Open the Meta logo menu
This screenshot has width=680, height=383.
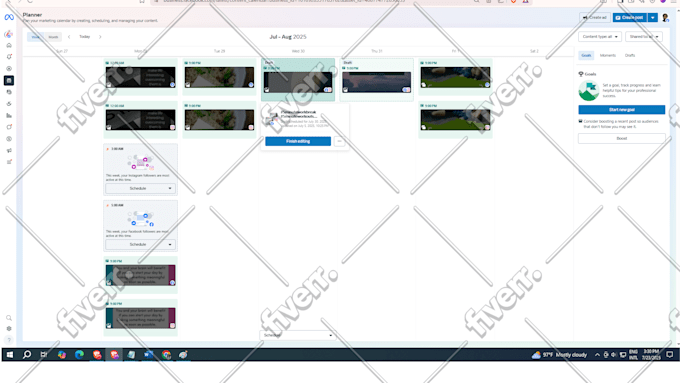click(x=9, y=17)
